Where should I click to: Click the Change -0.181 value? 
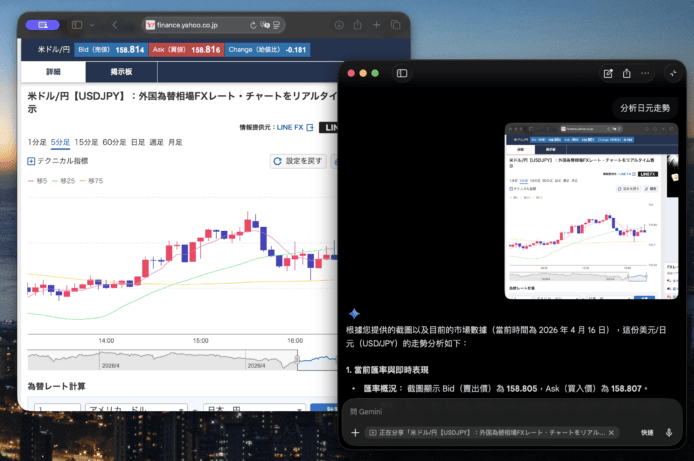coord(267,50)
